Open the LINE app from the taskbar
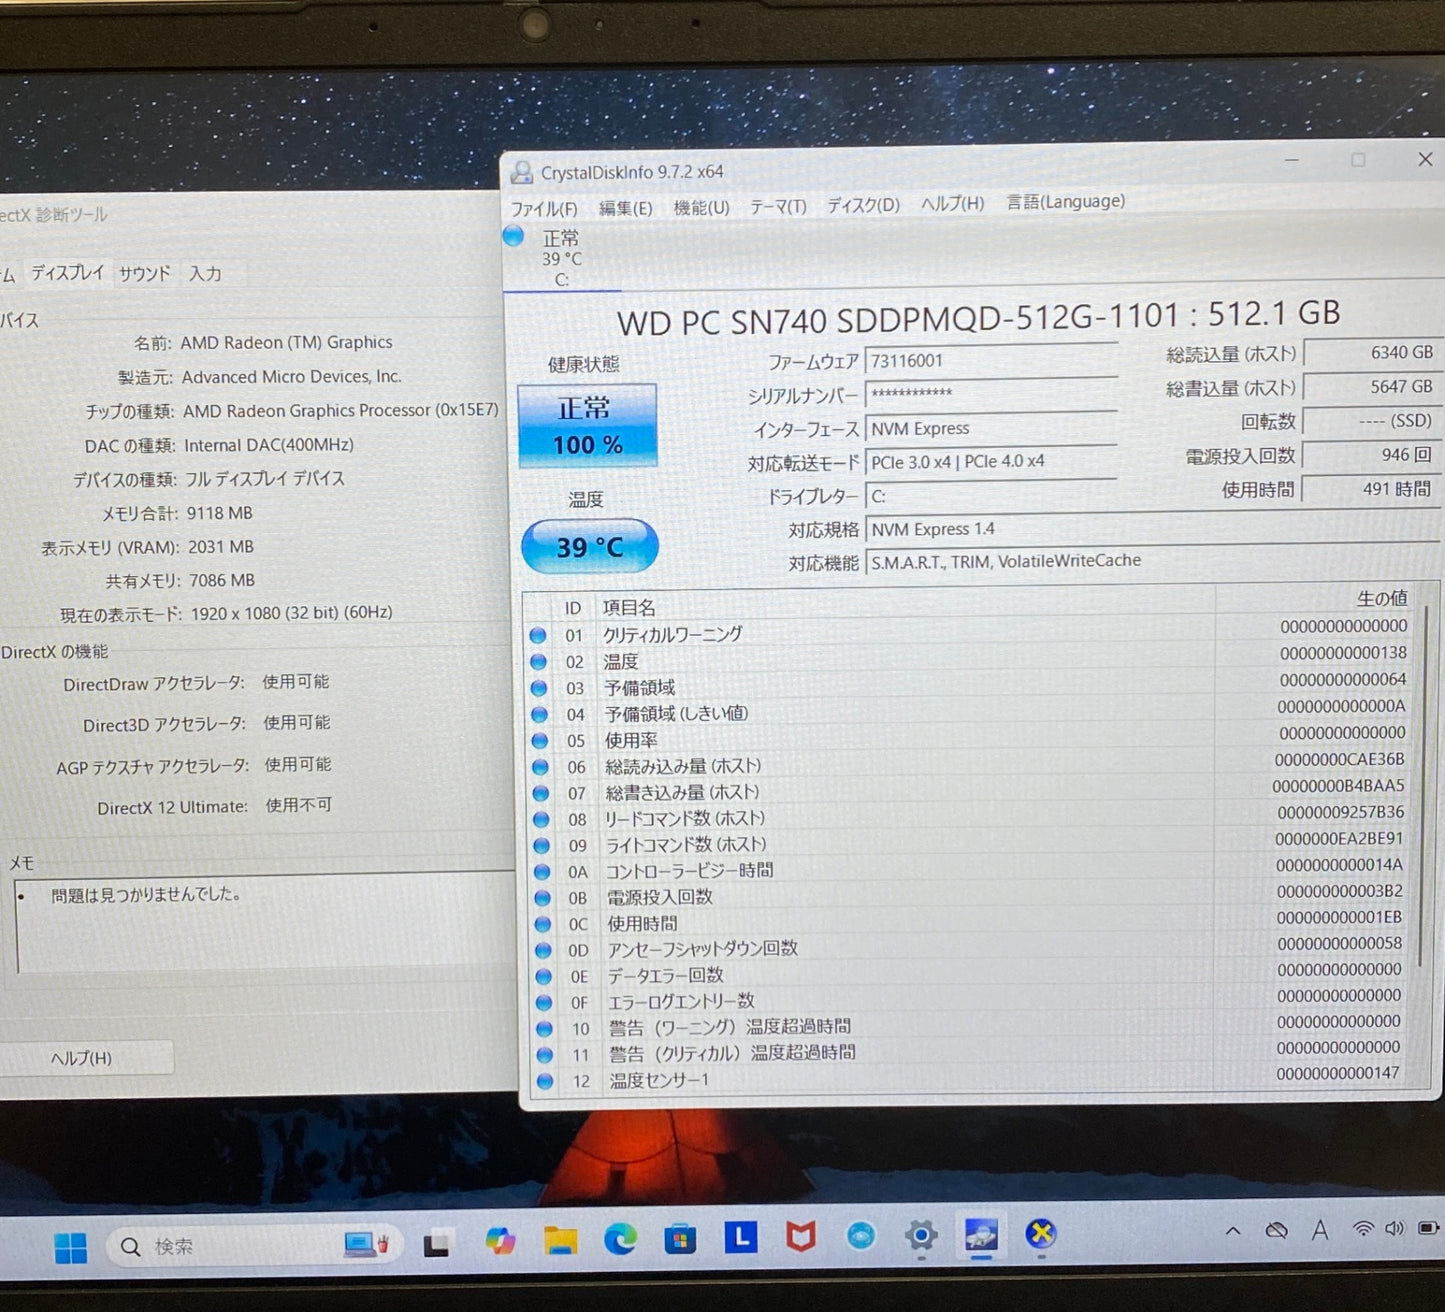The height and width of the screenshot is (1312, 1445). coord(740,1238)
